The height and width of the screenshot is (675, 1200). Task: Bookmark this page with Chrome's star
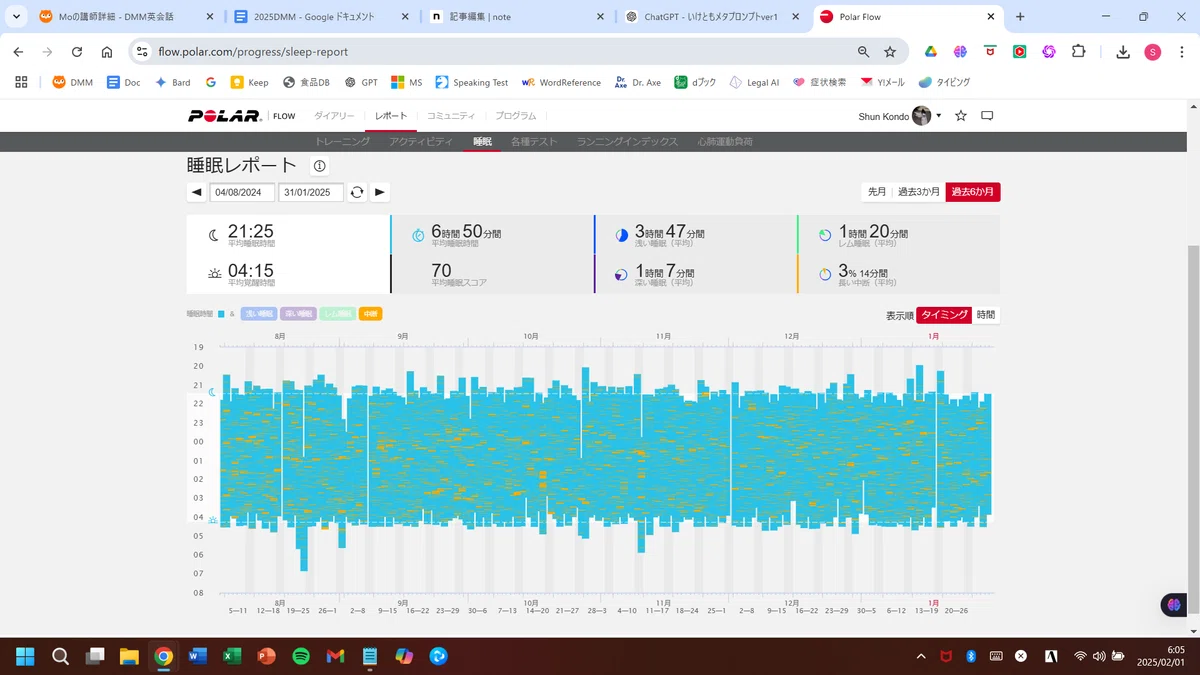click(890, 52)
